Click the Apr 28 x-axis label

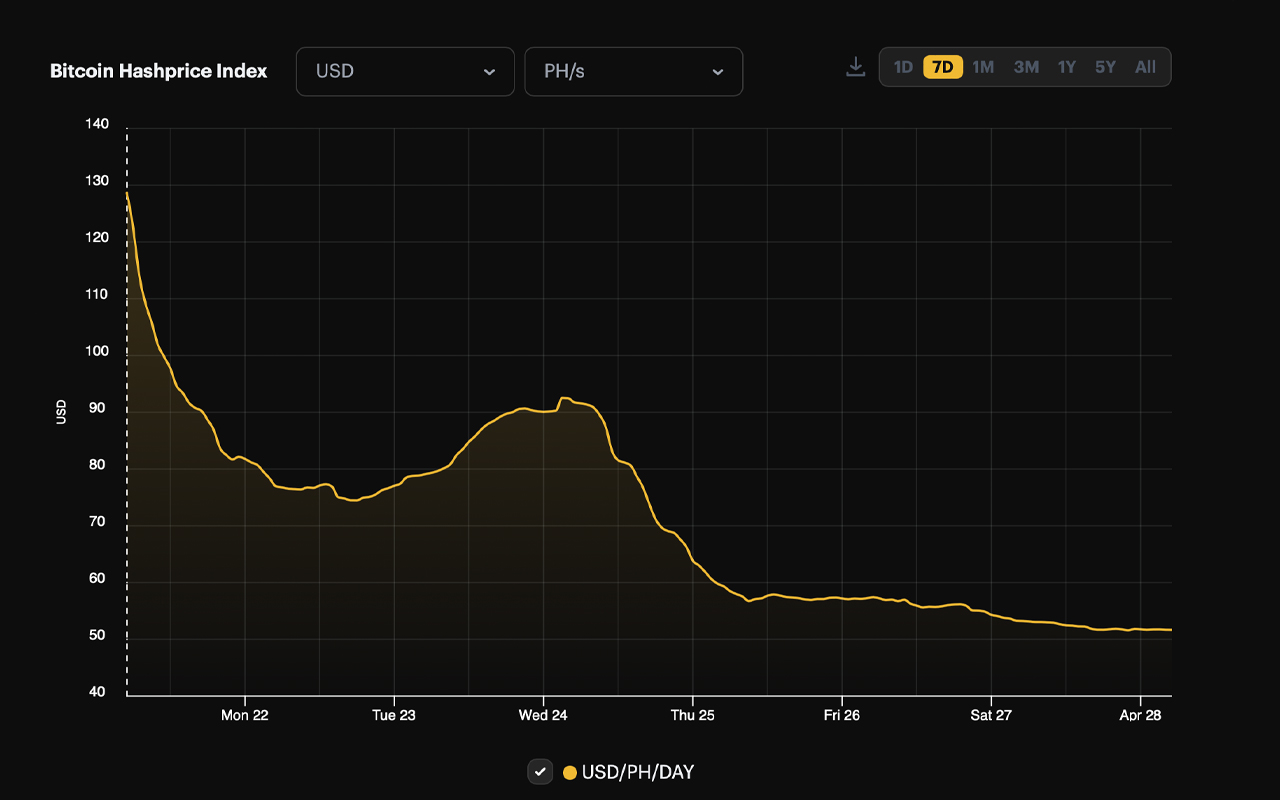tap(1140, 715)
